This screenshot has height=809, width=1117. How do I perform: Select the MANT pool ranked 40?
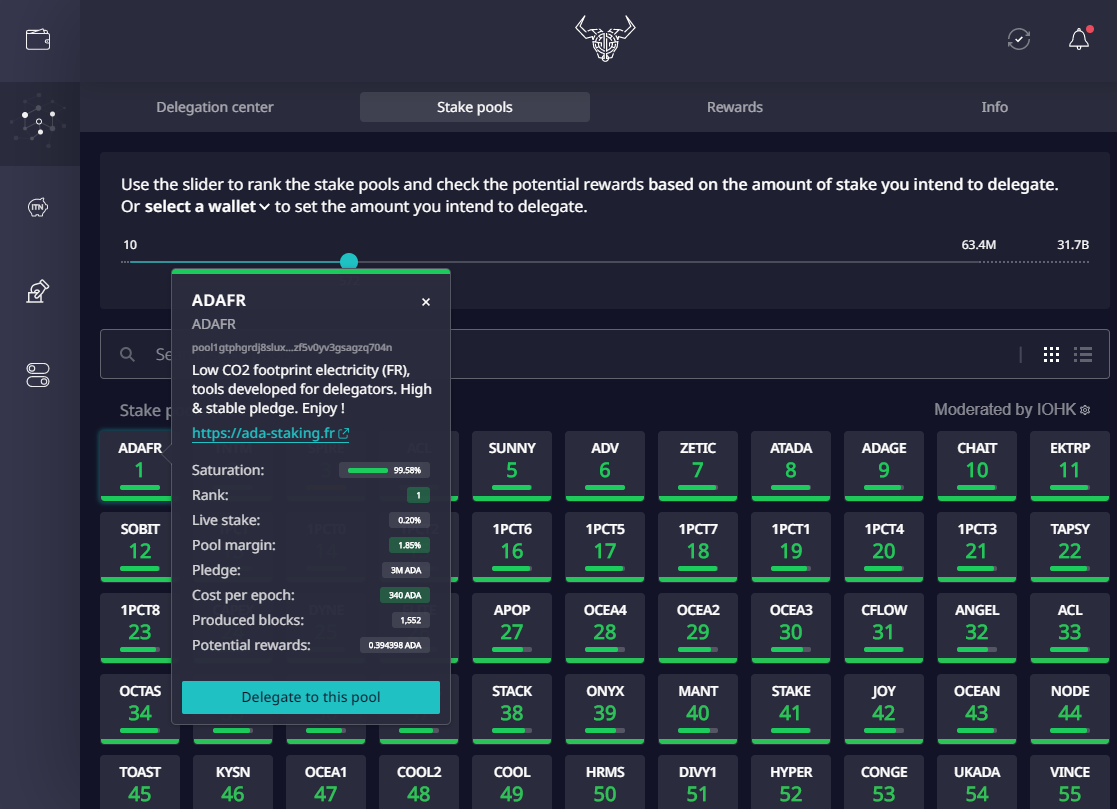click(697, 709)
